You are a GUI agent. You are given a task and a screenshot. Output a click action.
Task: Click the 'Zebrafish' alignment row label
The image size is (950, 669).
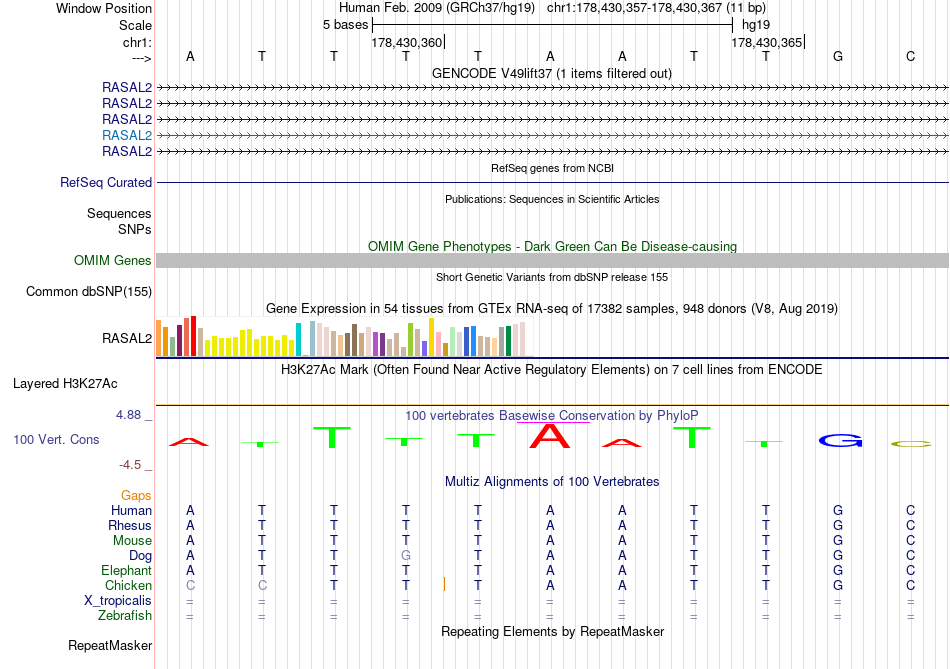coord(125,616)
